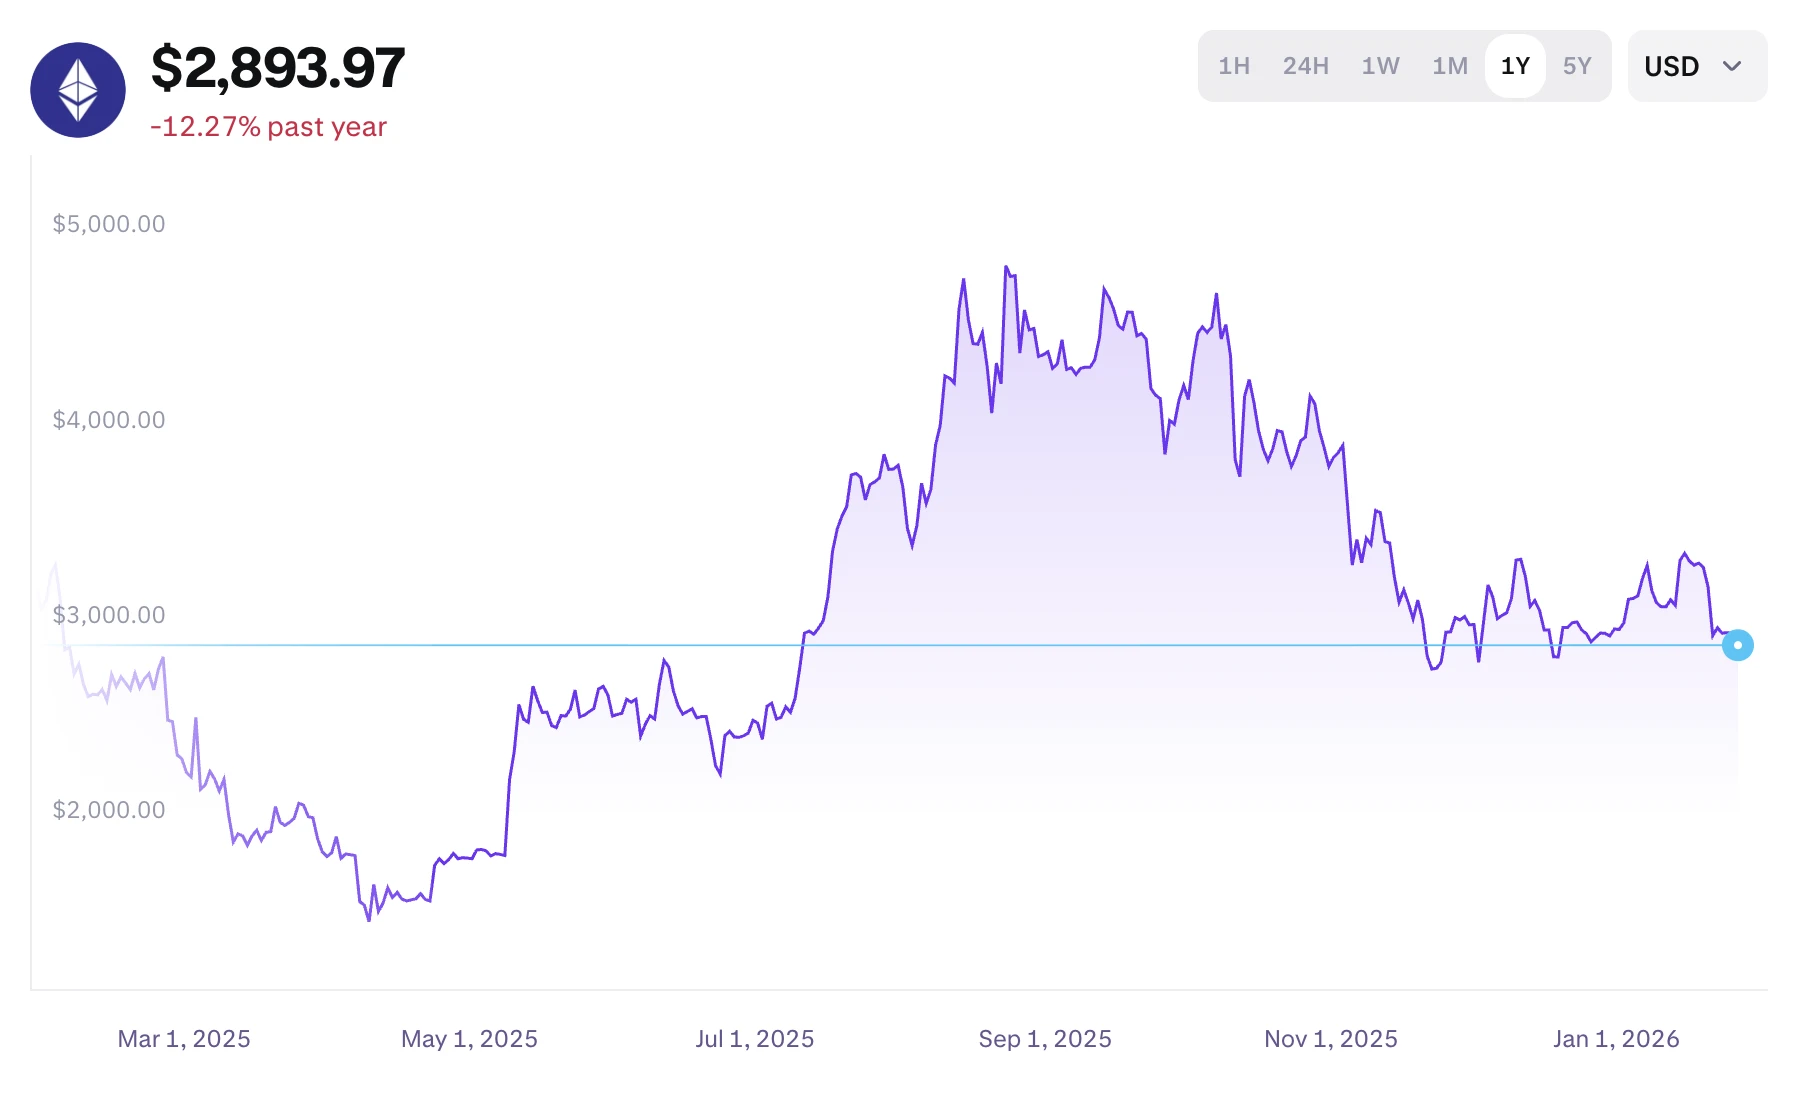This screenshot has width=1796, height=1094.
Task: Open the USD currency dropdown
Action: pos(1672,66)
